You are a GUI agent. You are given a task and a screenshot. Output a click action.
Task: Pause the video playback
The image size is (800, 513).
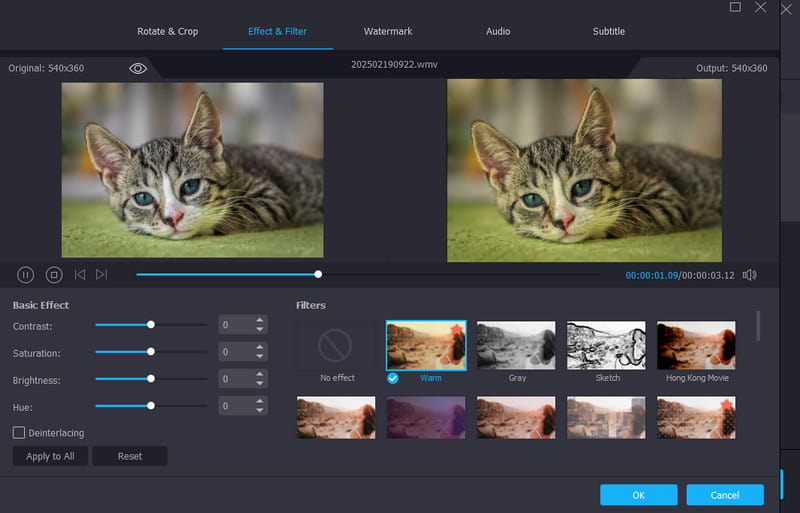click(x=25, y=275)
